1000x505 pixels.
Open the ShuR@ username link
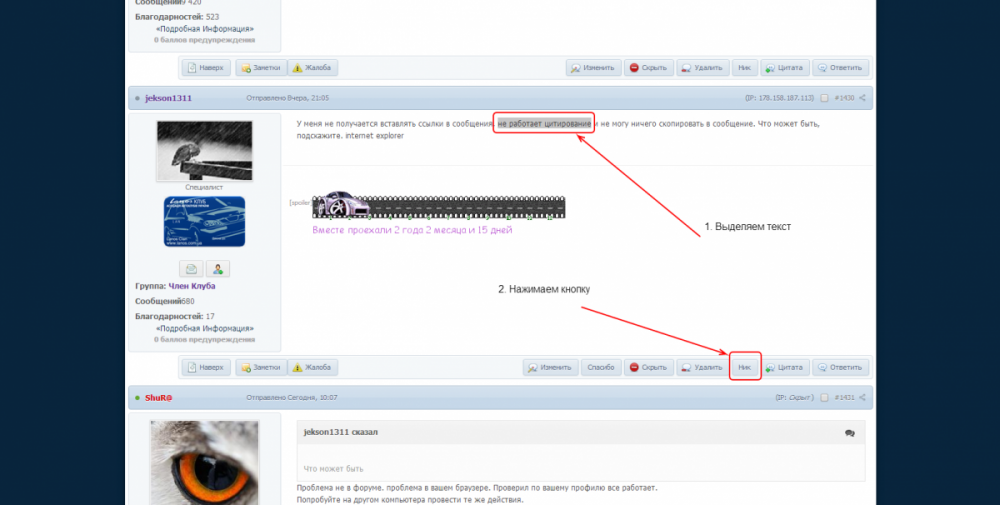click(x=159, y=397)
